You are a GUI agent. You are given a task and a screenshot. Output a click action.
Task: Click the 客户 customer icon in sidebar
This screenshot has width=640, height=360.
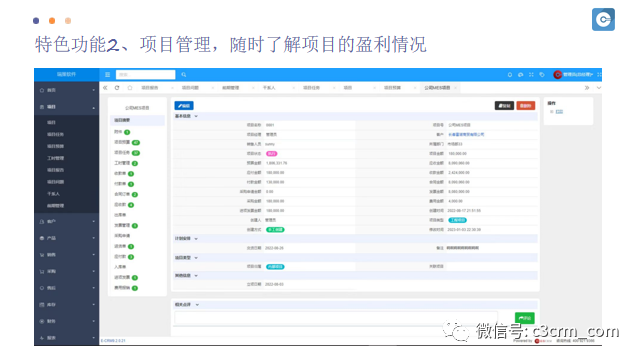(42, 222)
